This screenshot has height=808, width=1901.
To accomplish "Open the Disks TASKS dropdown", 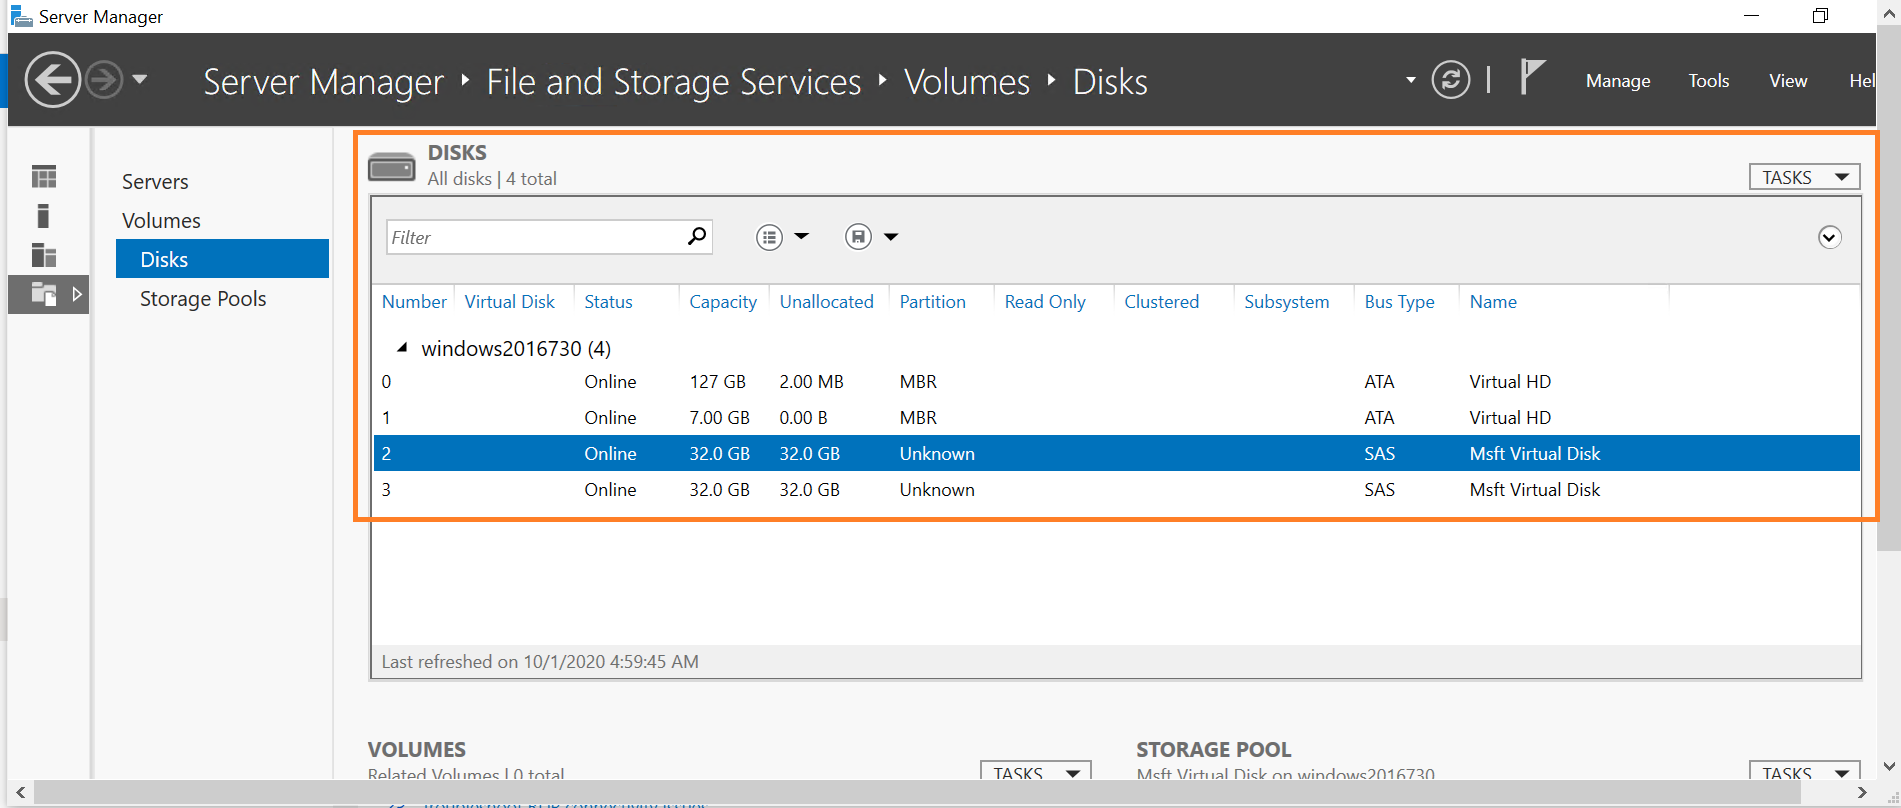I will tap(1803, 177).
